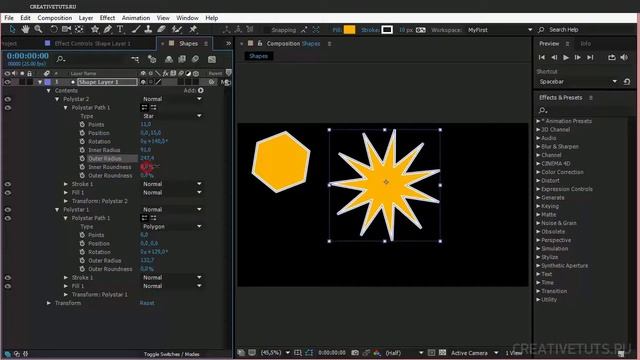Go to first frame in Preview panel
Screen dimensions: 640x360
click(x=542, y=58)
